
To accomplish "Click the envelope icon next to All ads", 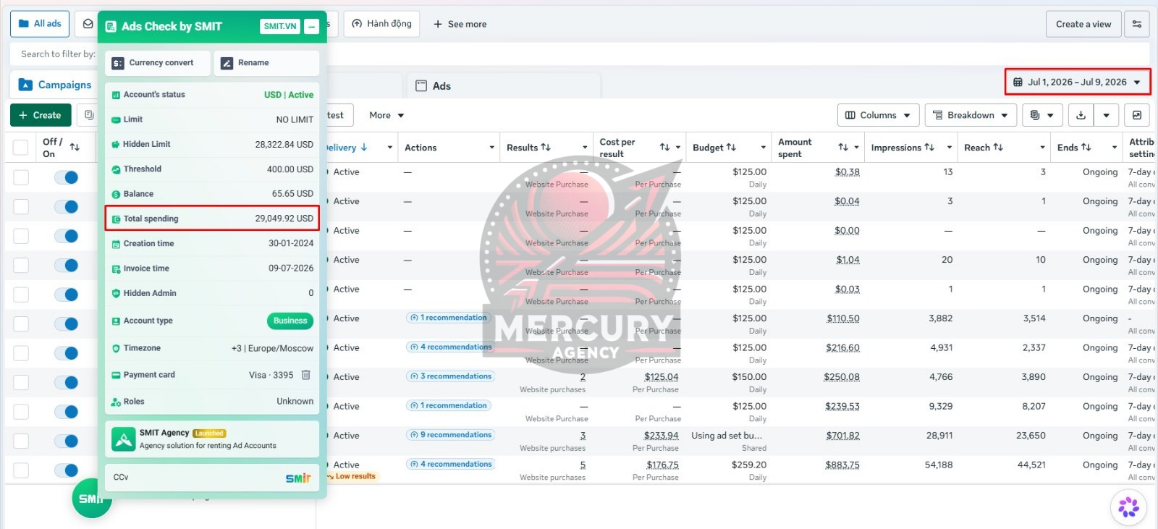I will click(x=88, y=24).
